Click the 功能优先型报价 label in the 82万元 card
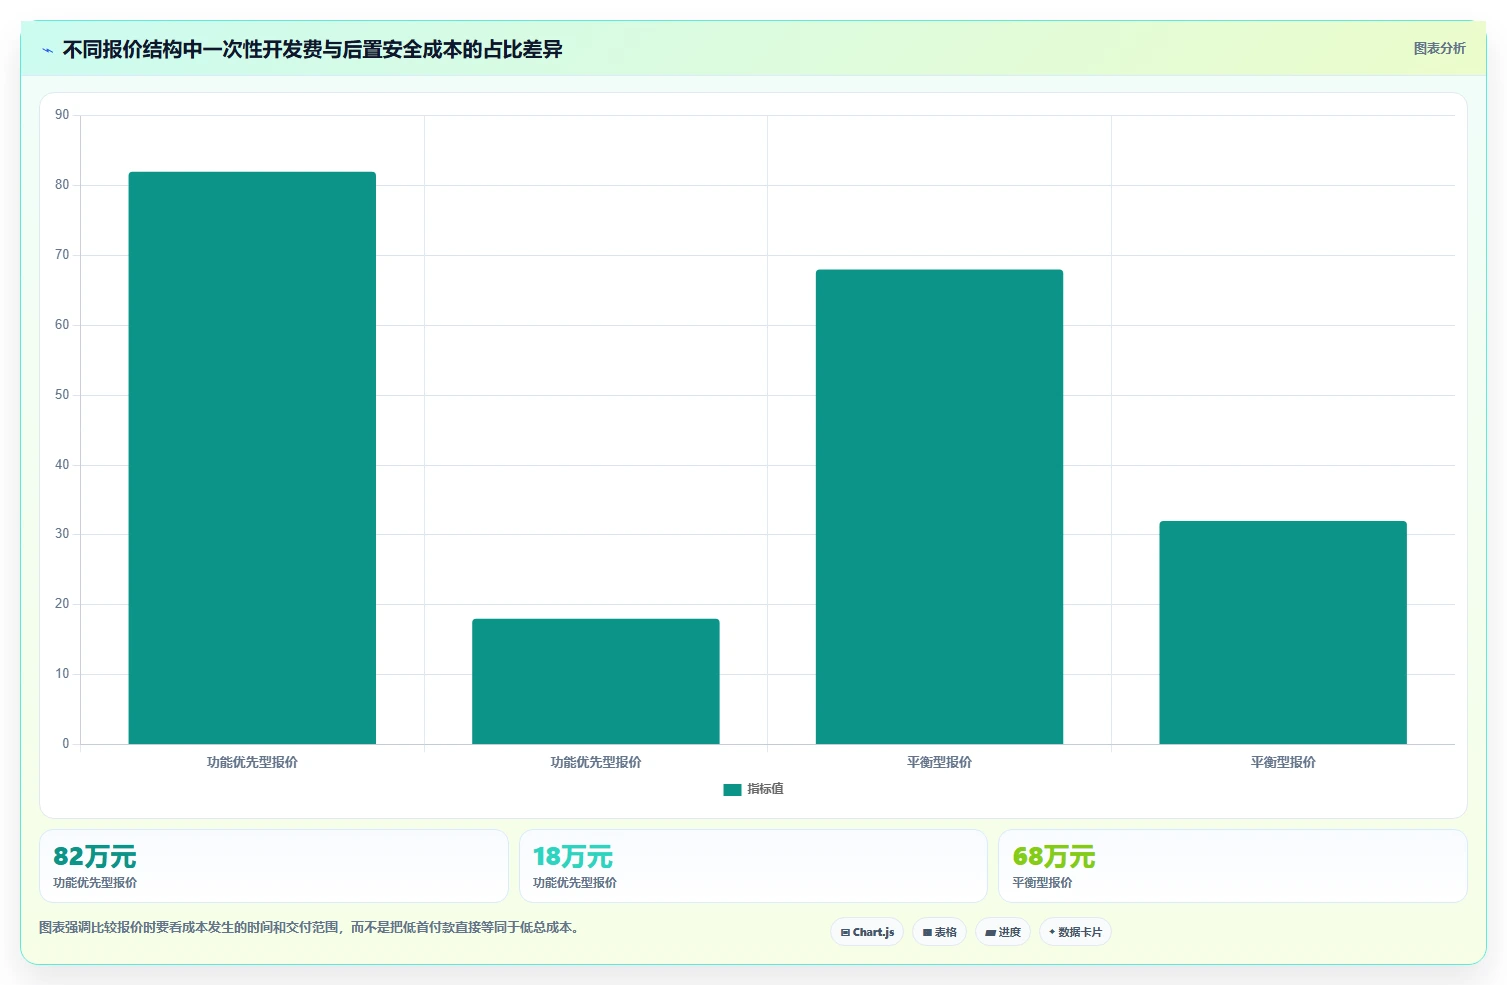1507x985 pixels. point(95,883)
